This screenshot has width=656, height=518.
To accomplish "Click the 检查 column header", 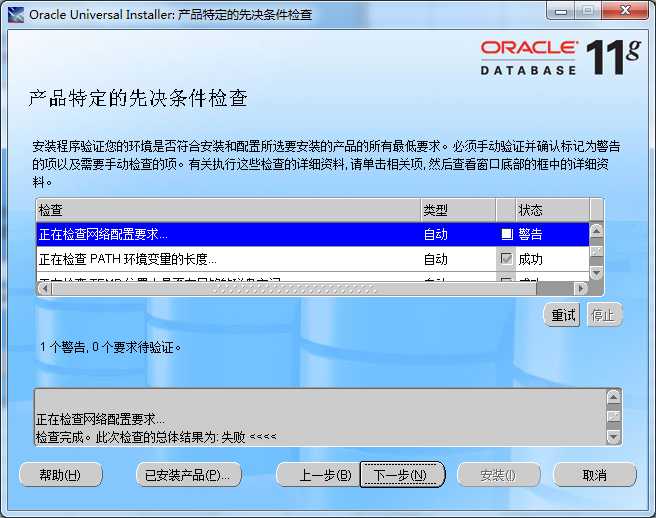I will [228, 210].
